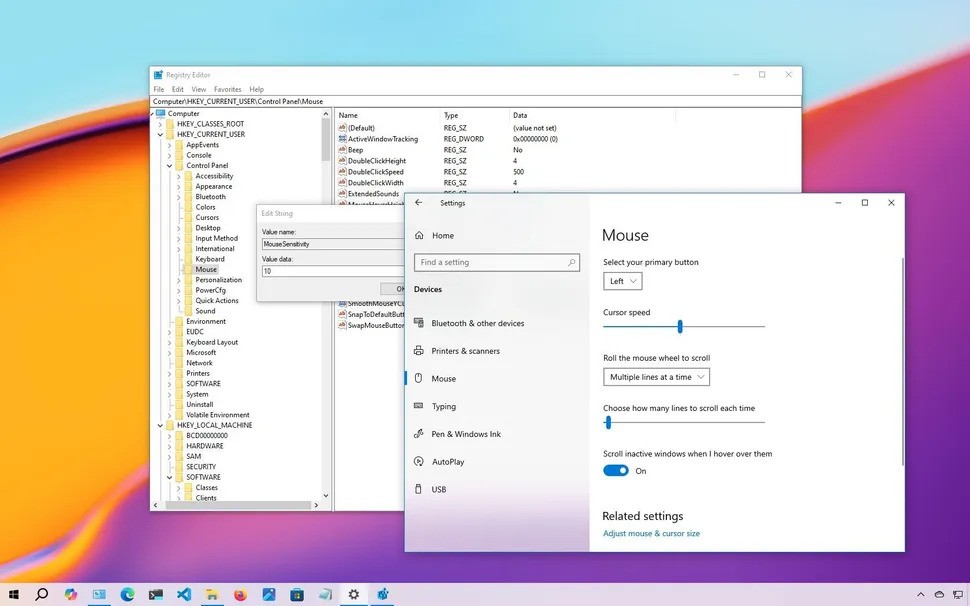This screenshot has height=606, width=970.
Task: Open Home in Settings sidebar
Action: (x=442, y=236)
